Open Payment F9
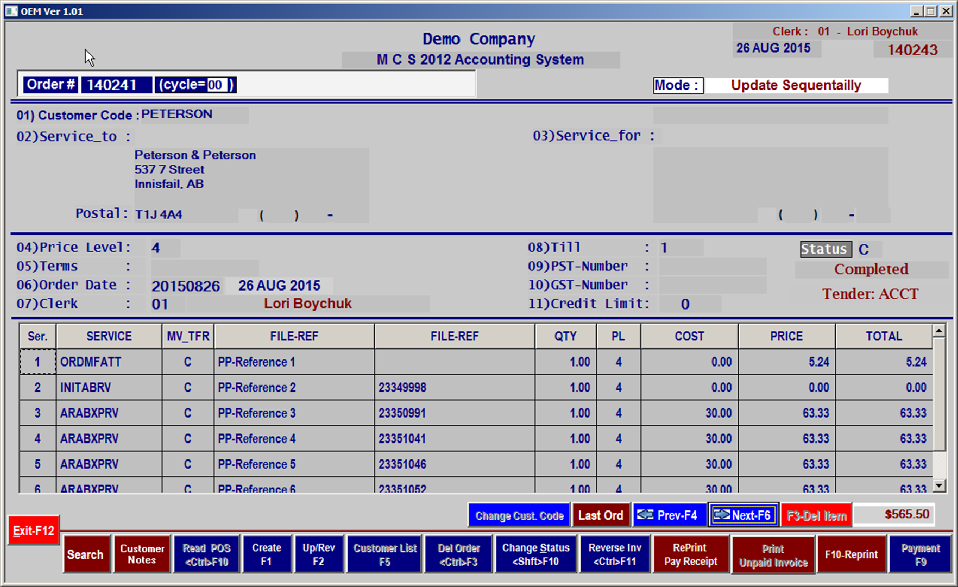Screen dimensions: 958x587 click(920, 555)
